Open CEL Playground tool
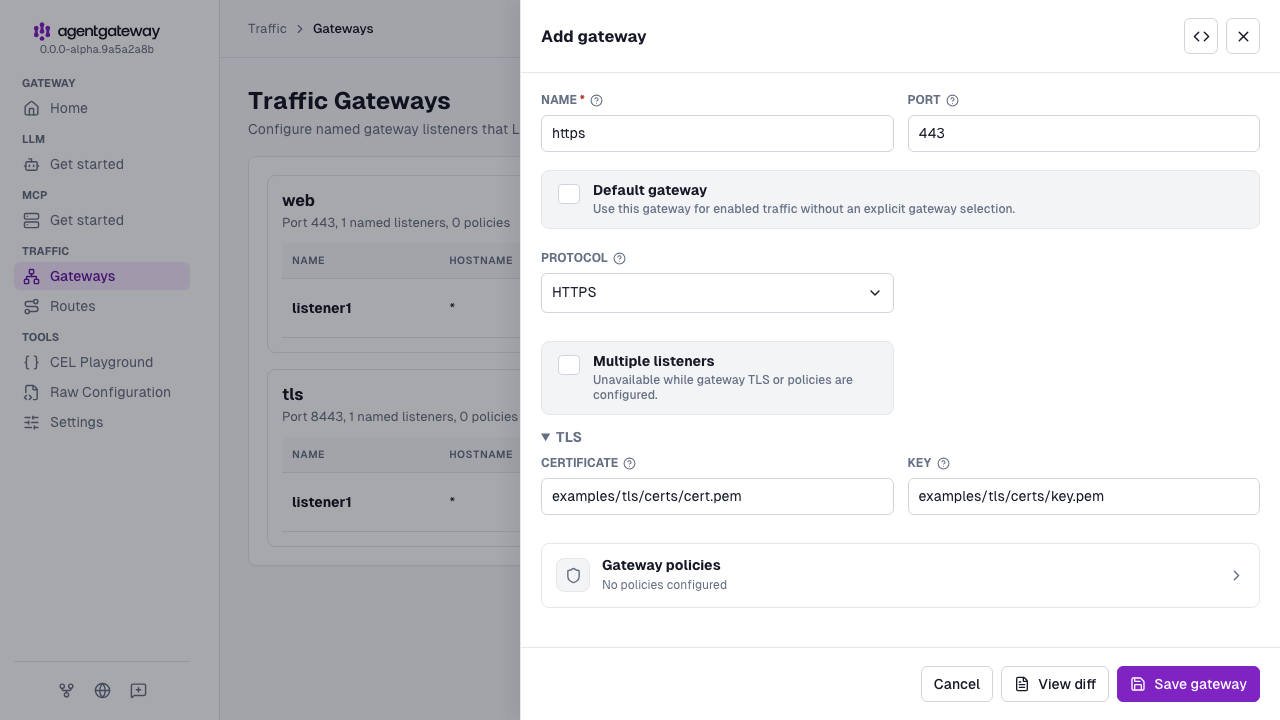The image size is (1280, 720). click(x=102, y=362)
